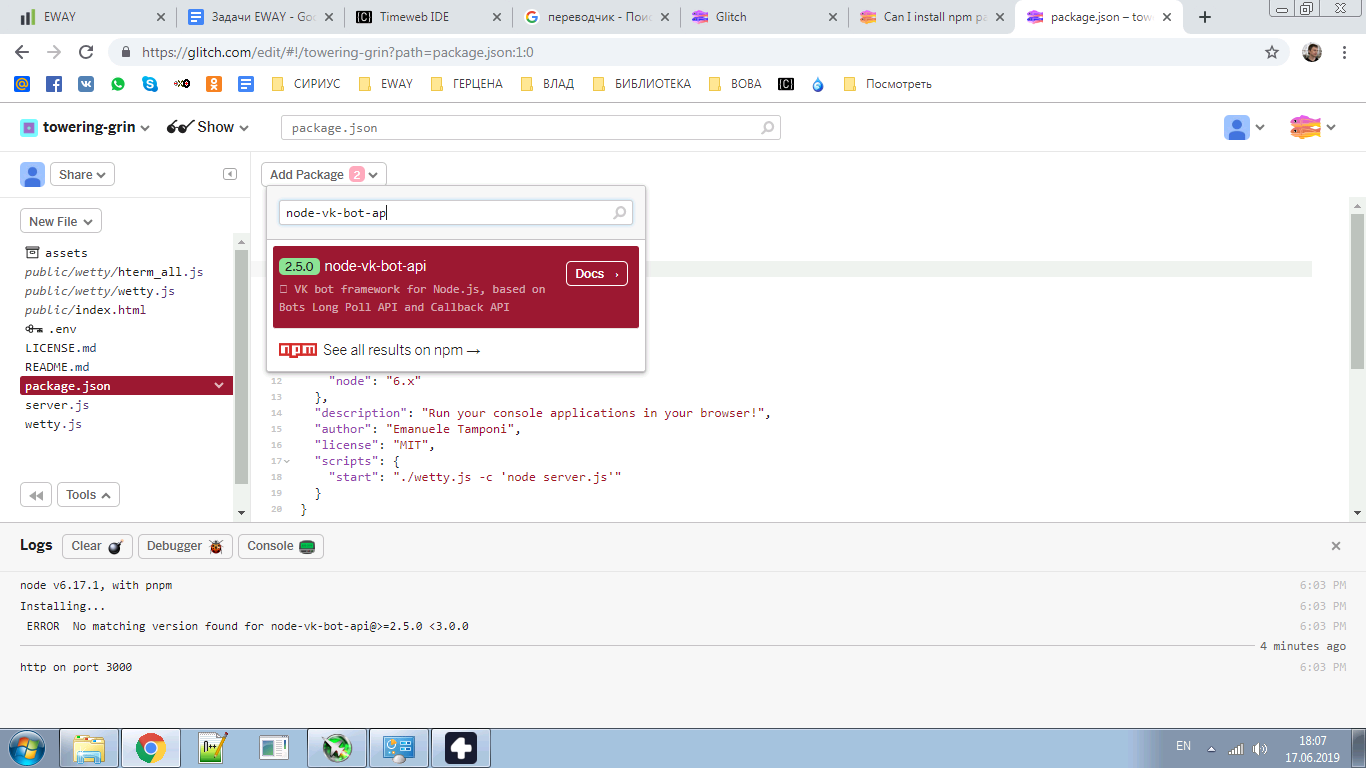
Task: Open the Mail.ru bookmark icon
Action: (x=22, y=84)
